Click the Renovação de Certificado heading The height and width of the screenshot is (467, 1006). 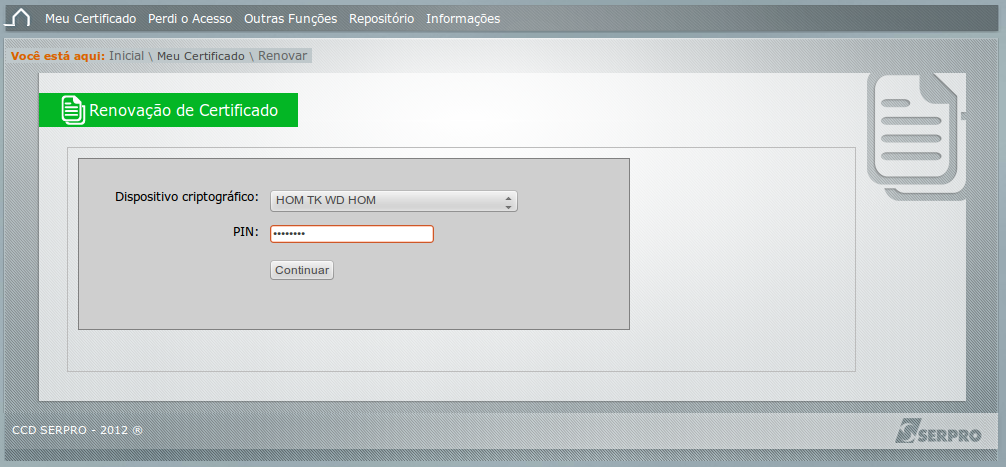click(183, 110)
